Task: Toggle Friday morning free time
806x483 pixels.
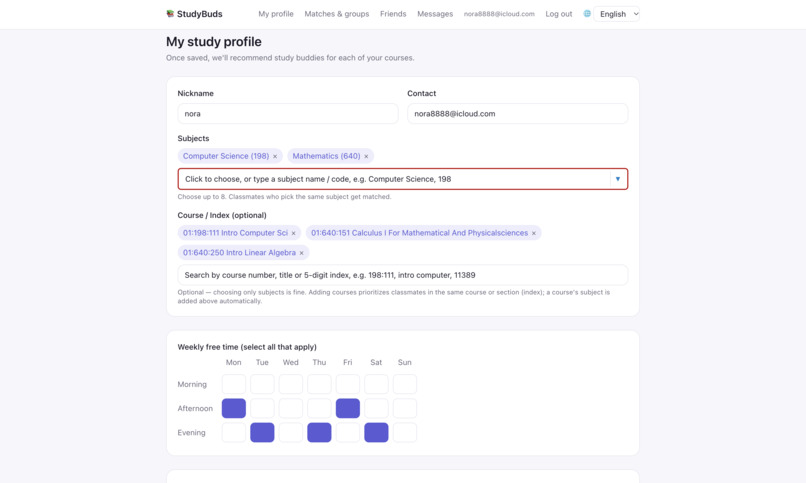Action: [348, 384]
